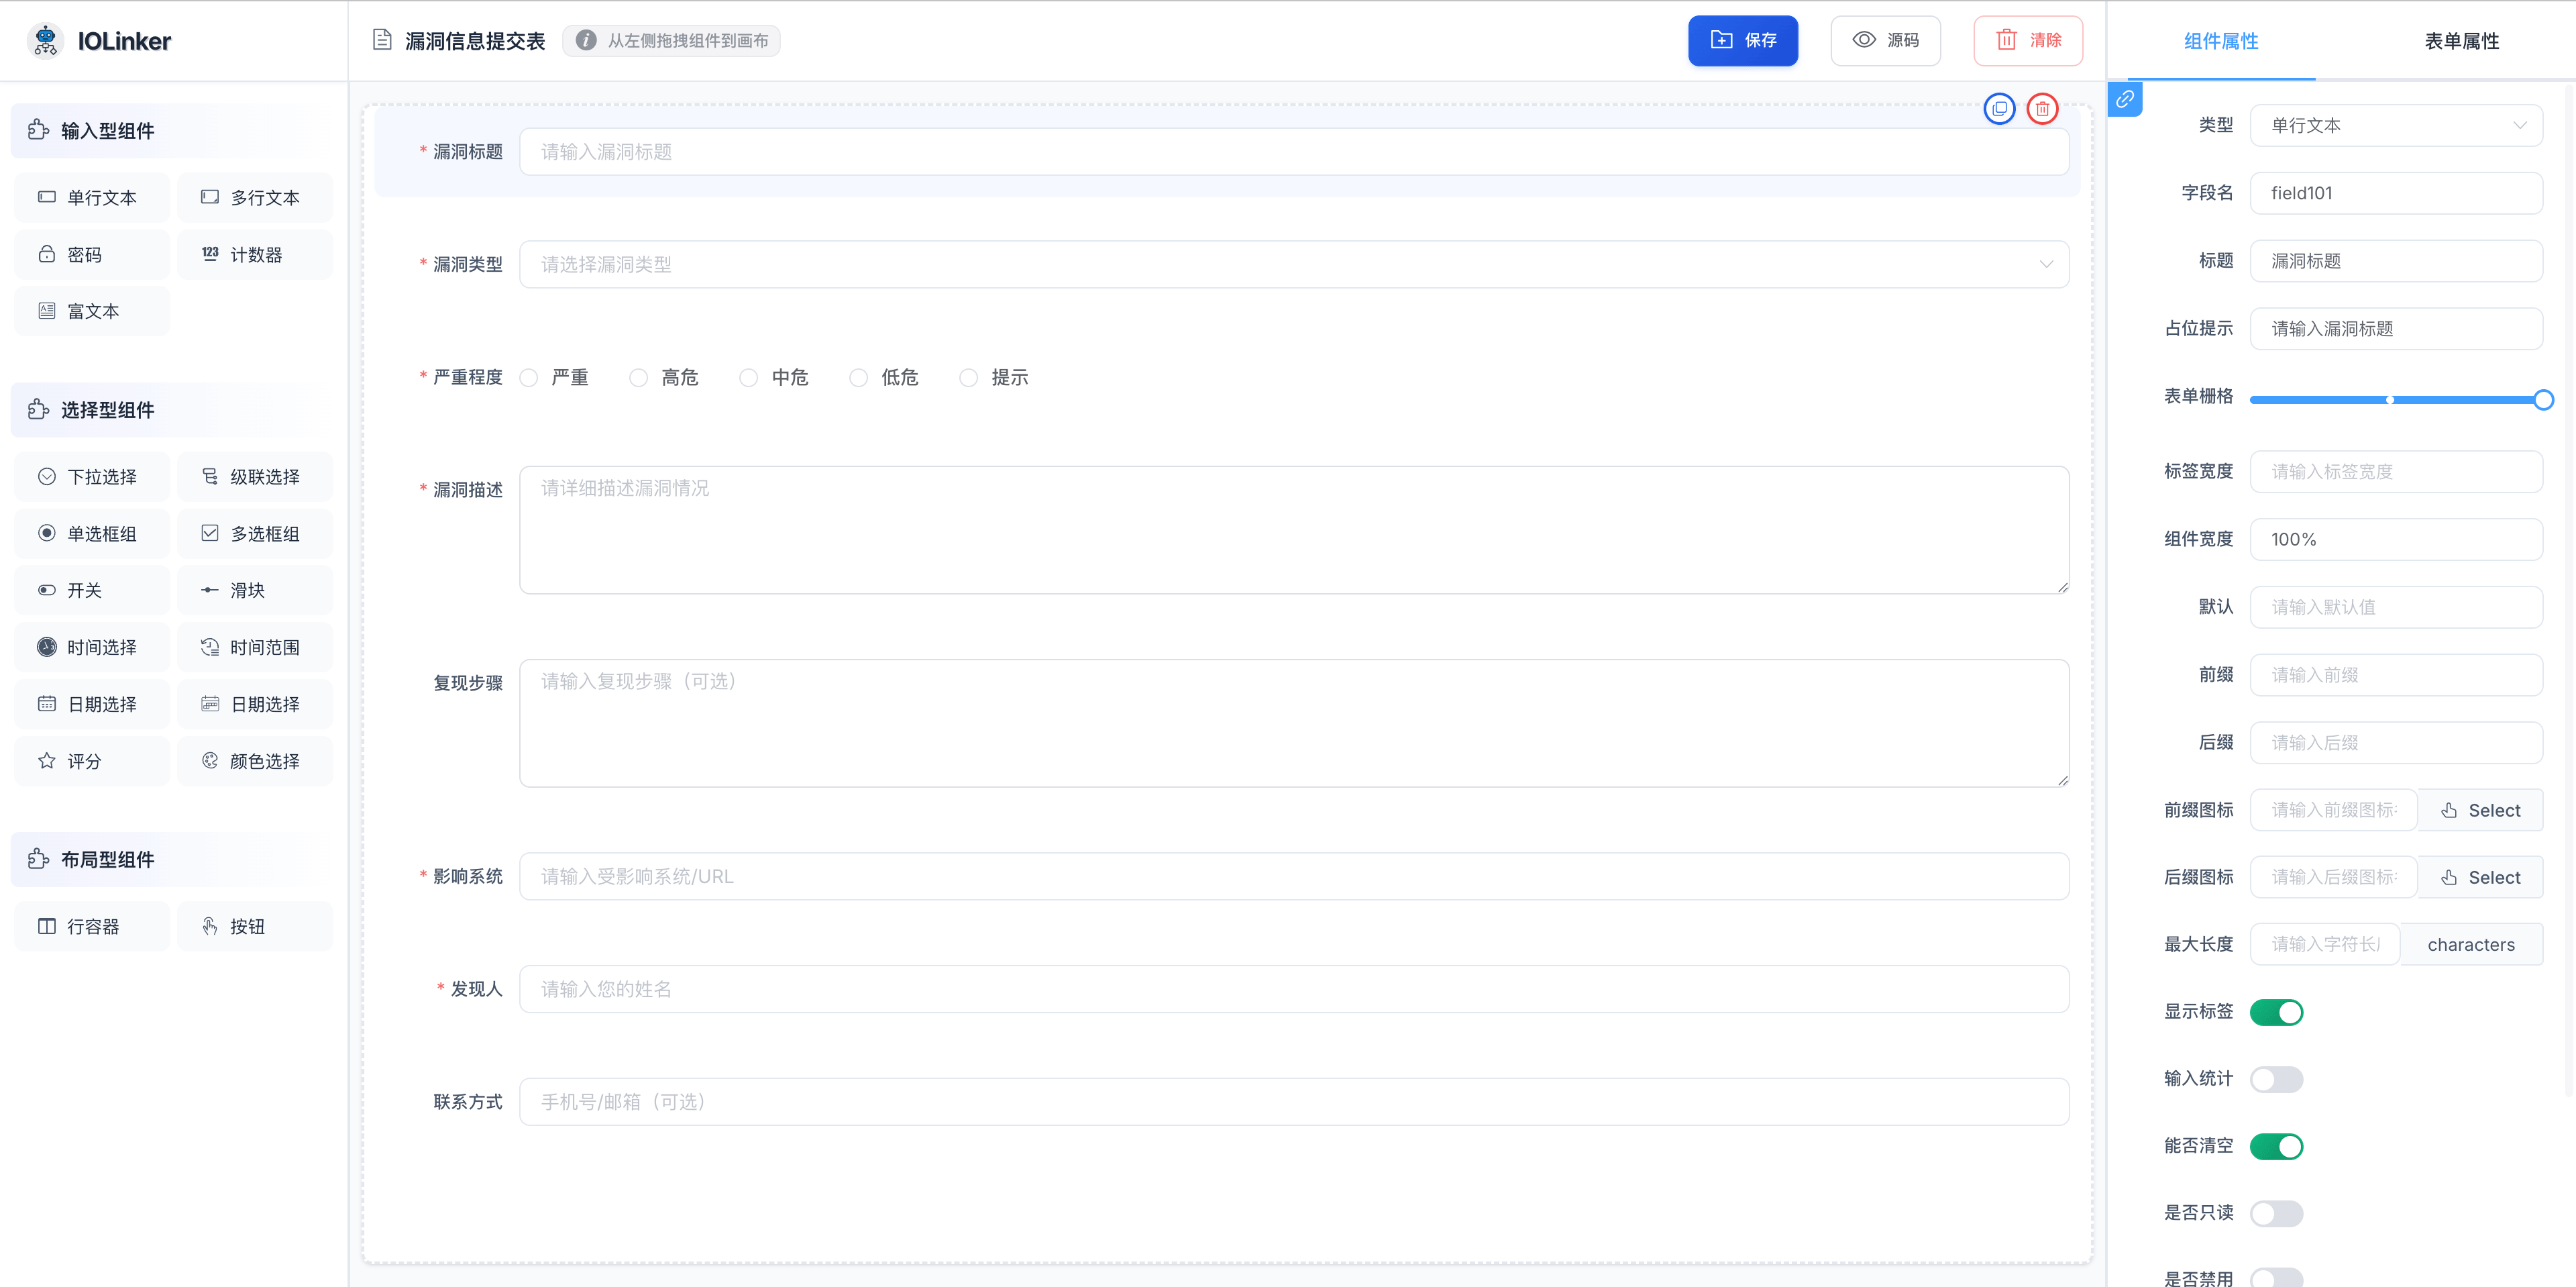Click the 最大长度 length input
This screenshot has width=2576, height=1287.
pos(2324,944)
